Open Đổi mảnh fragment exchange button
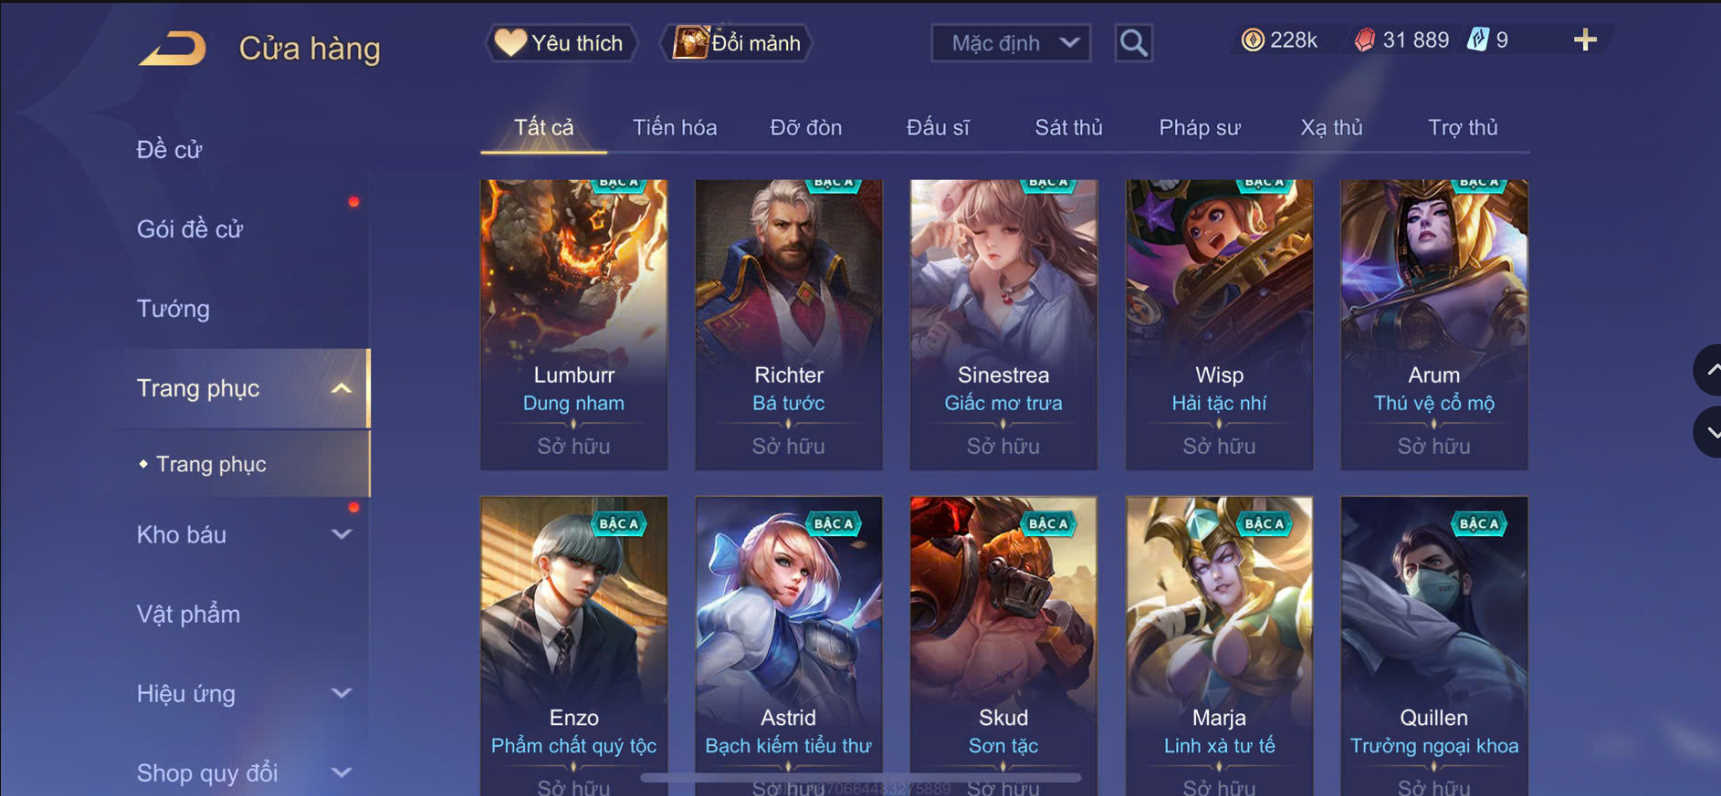 [738, 43]
